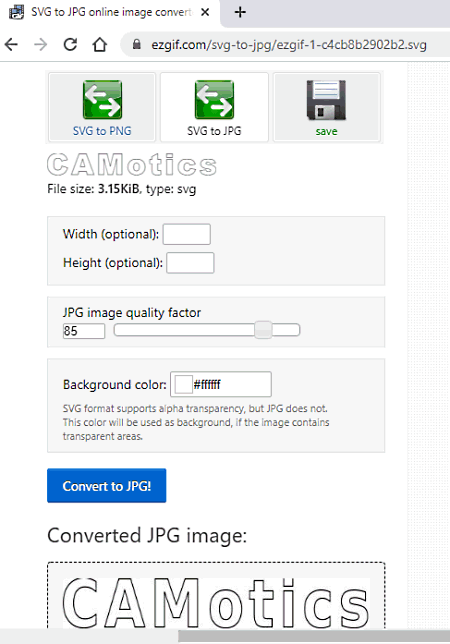Click the horizontal scrollbar at the bottom
The width and height of the screenshot is (450, 644).
tap(314, 636)
